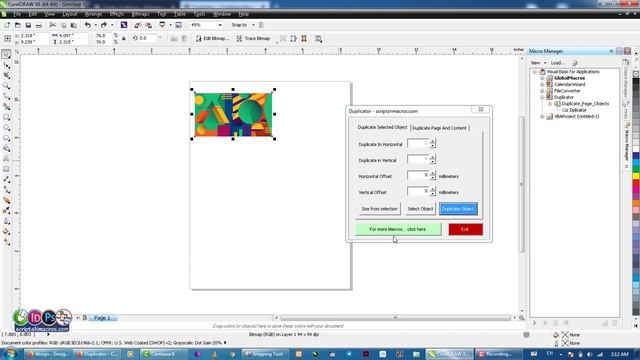Click the Save disk icon
The width and height of the screenshot is (640, 360).
(28, 25)
